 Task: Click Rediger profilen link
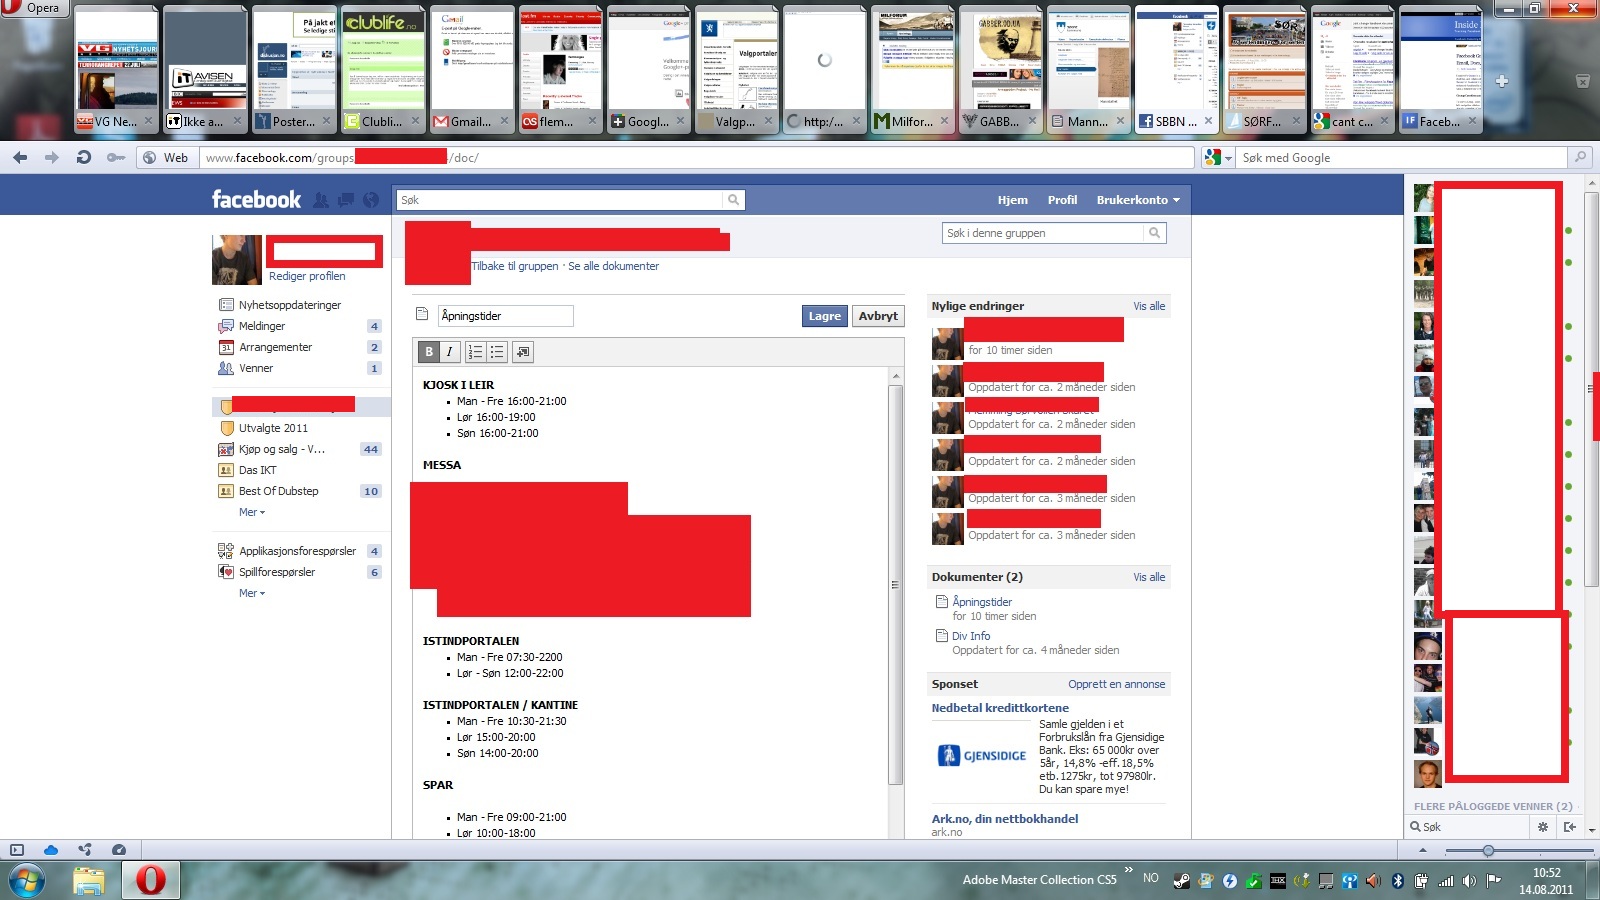[307, 276]
